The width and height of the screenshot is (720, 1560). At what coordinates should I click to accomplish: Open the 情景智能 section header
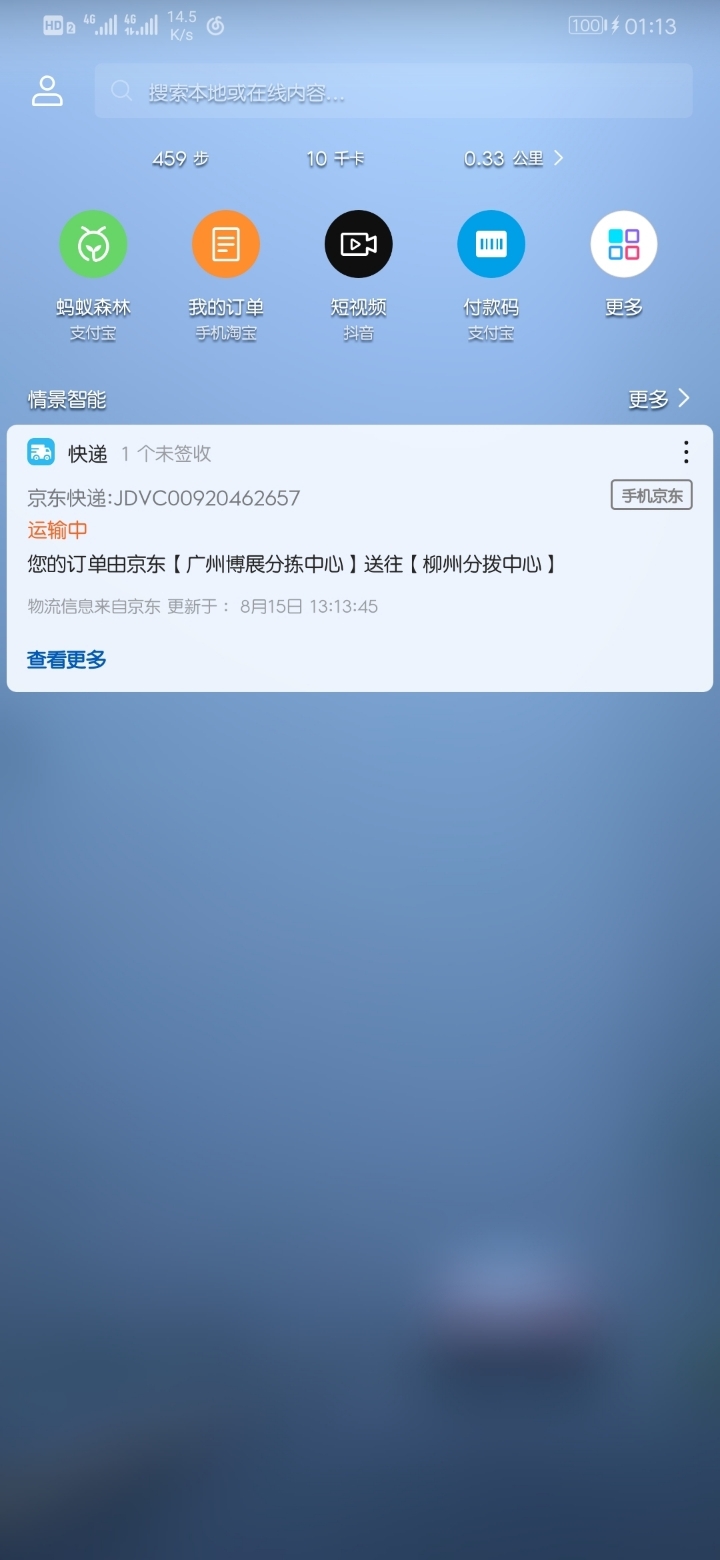pos(67,399)
